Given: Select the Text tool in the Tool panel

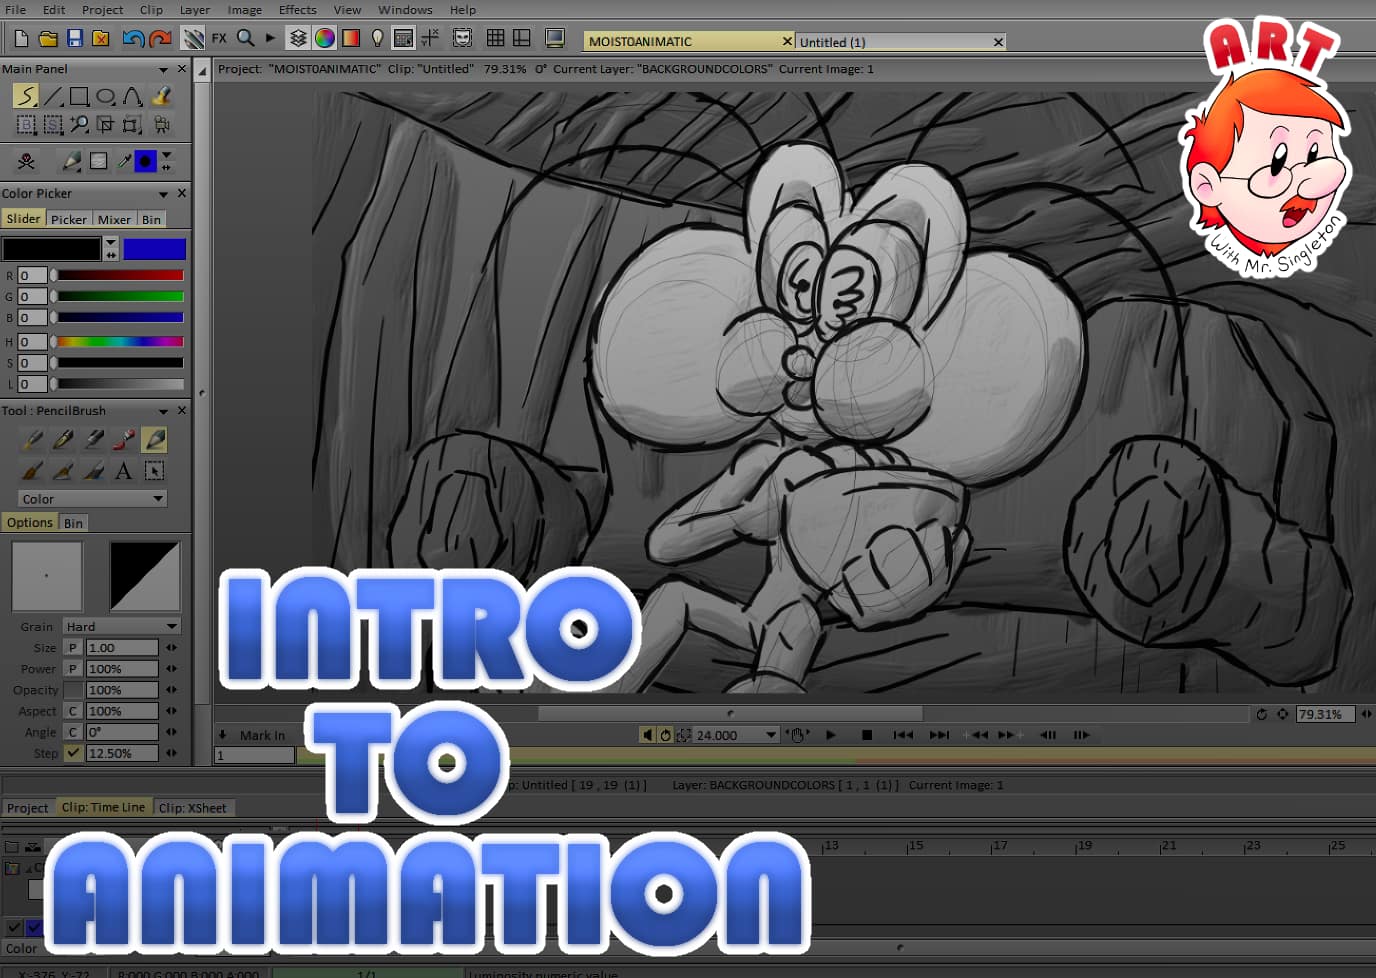Looking at the screenshot, I should tap(124, 470).
